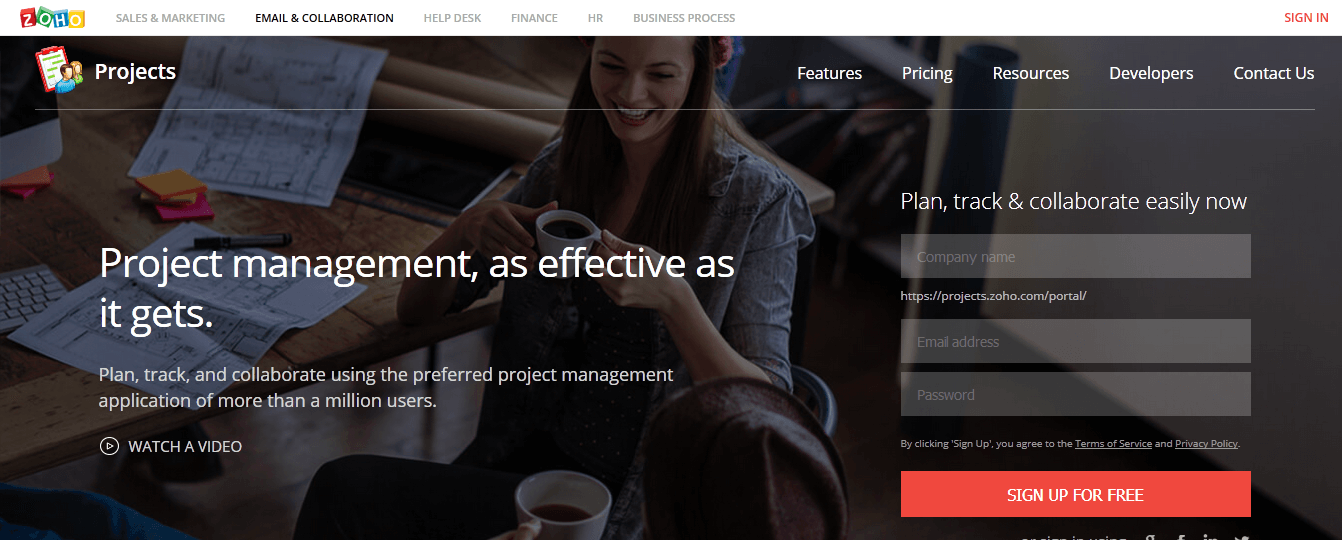
Task: Go to the Features page
Action: click(x=829, y=73)
